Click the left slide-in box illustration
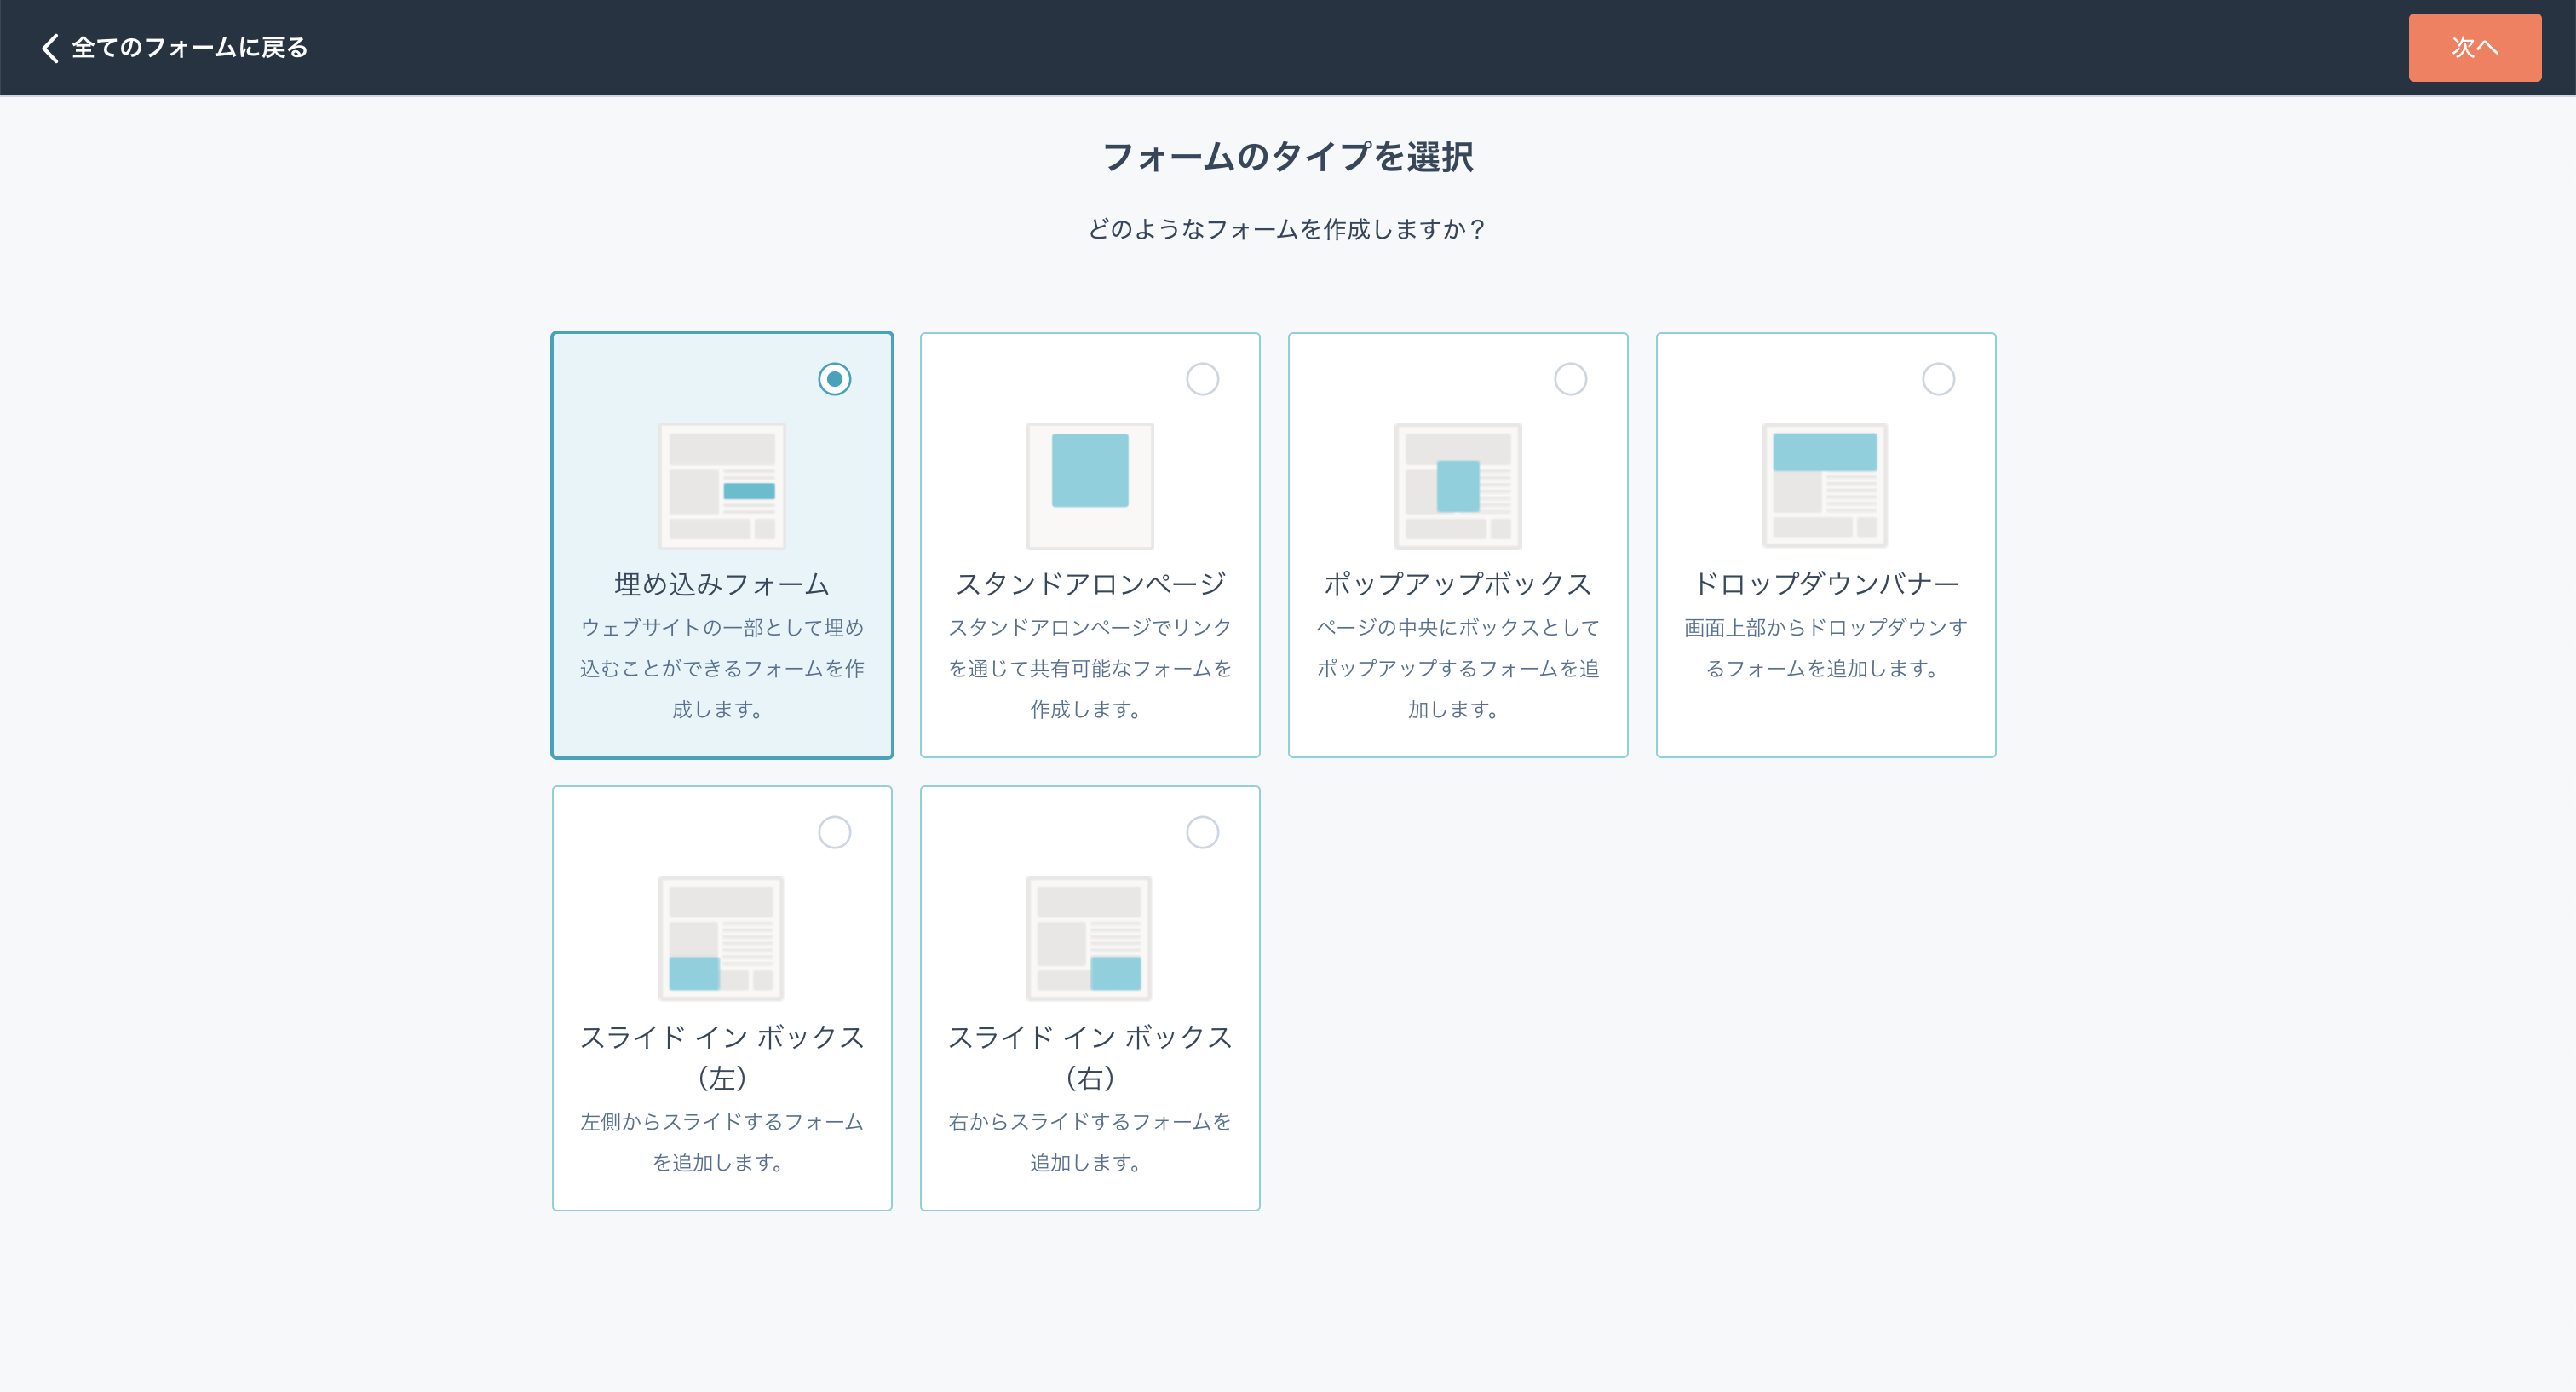Viewport: 2576px width, 1392px height. pyautogui.click(x=721, y=938)
